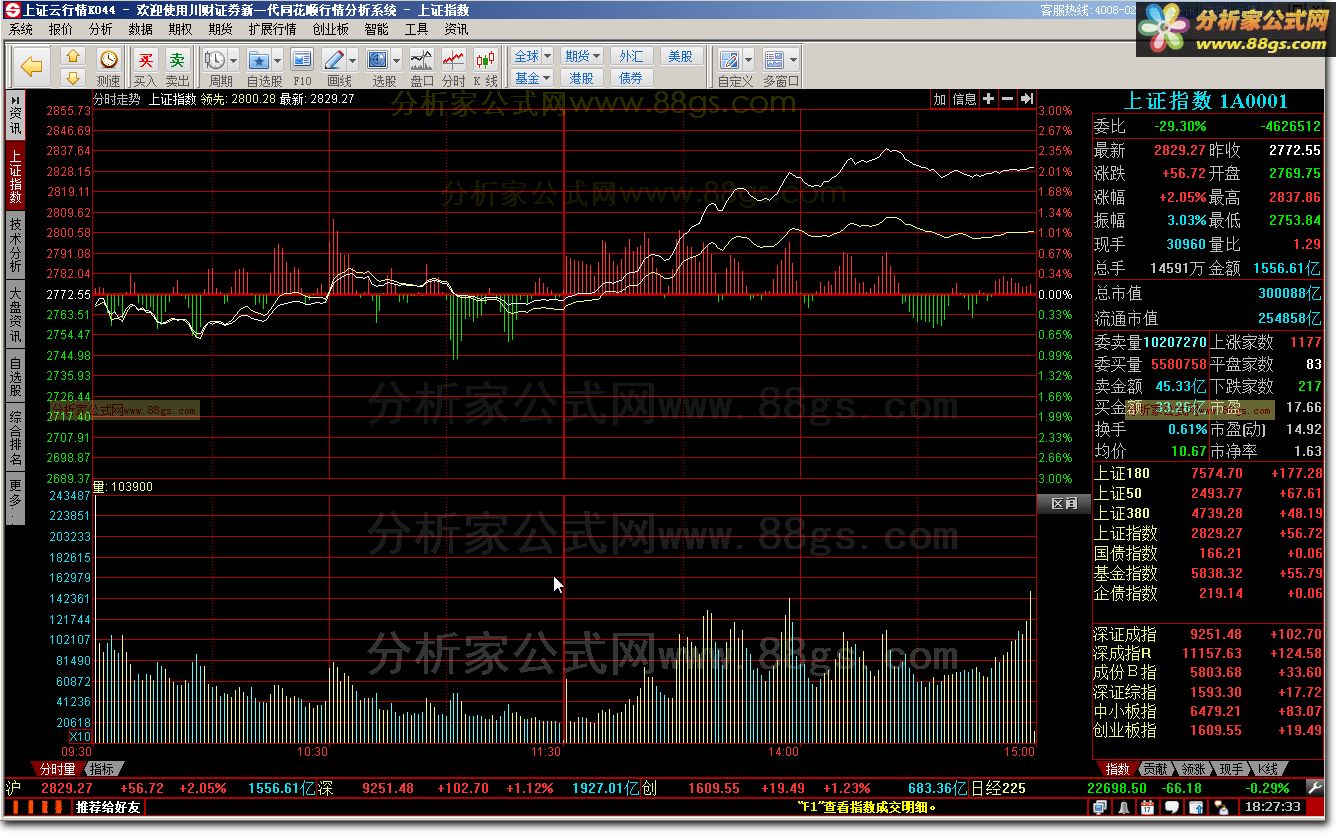Click the 美股 US stocks button
1338x834 pixels.
(x=680, y=56)
